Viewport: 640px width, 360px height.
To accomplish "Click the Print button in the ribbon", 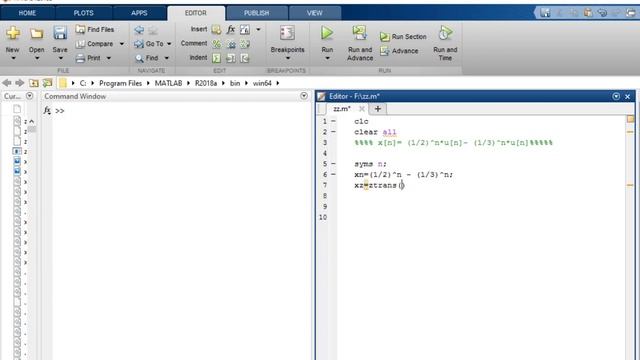I will (x=89, y=58).
